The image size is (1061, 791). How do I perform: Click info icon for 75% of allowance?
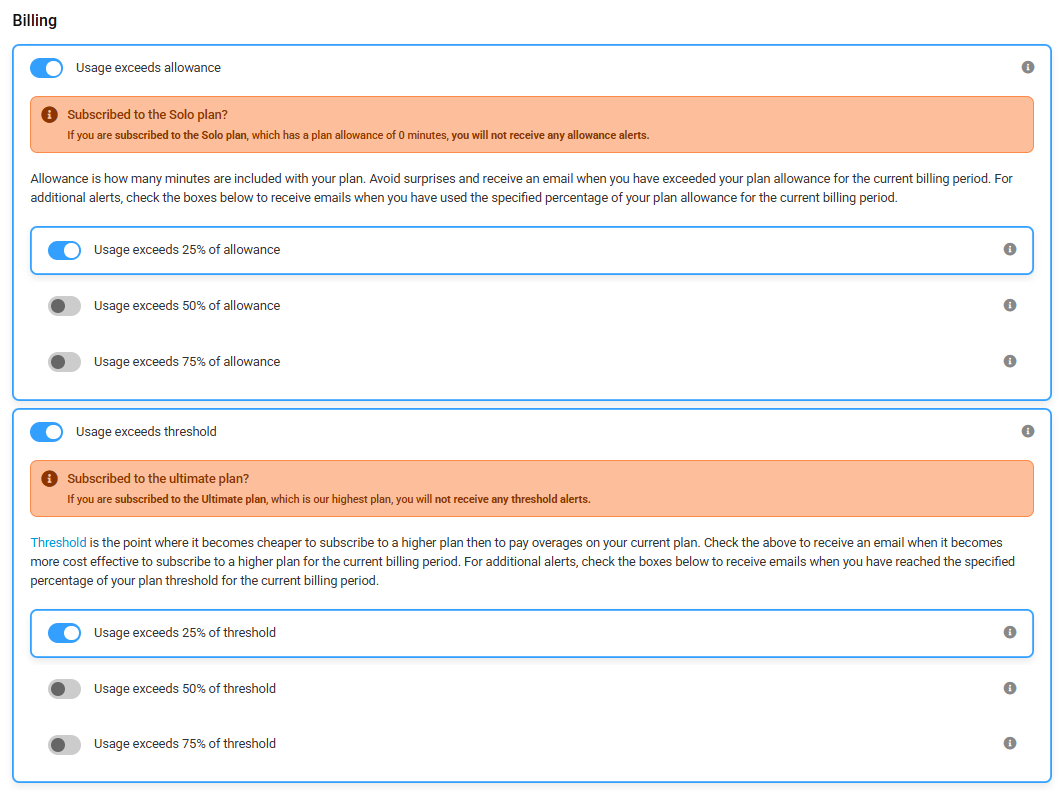(x=1010, y=361)
